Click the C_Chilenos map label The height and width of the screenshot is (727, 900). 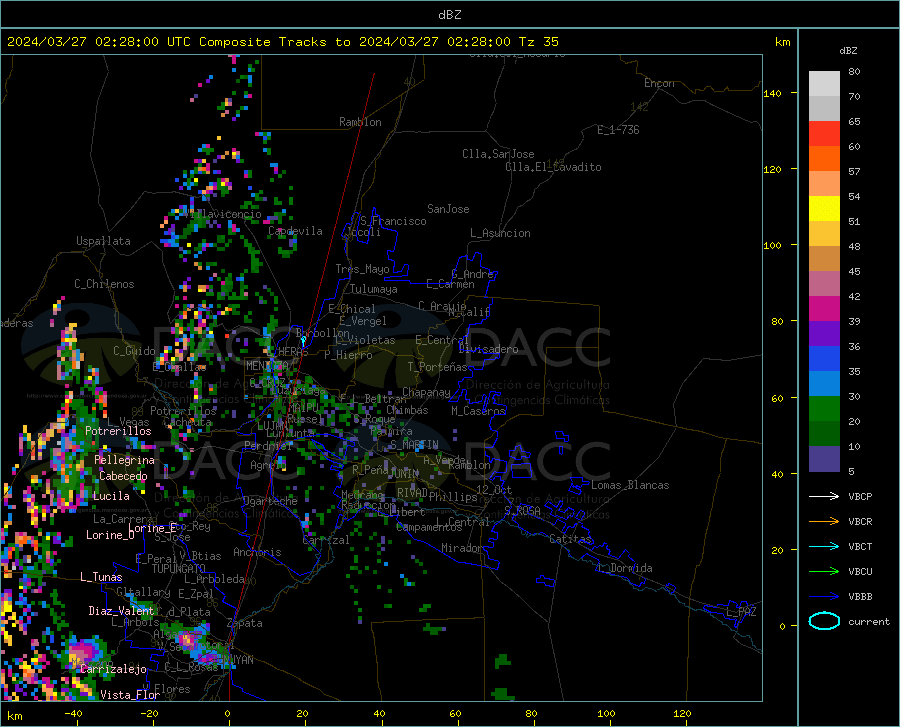click(104, 283)
